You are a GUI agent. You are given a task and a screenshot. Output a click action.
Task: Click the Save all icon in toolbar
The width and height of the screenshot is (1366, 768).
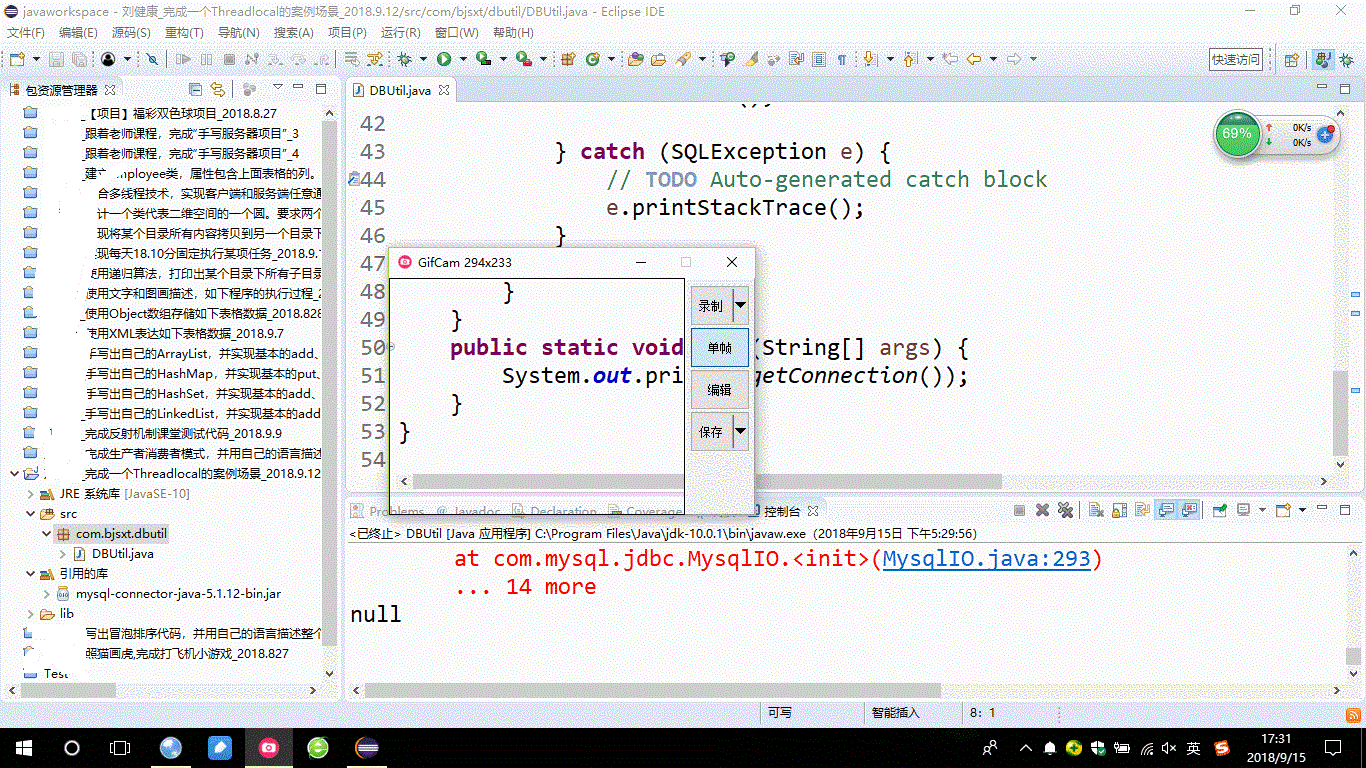pos(79,59)
